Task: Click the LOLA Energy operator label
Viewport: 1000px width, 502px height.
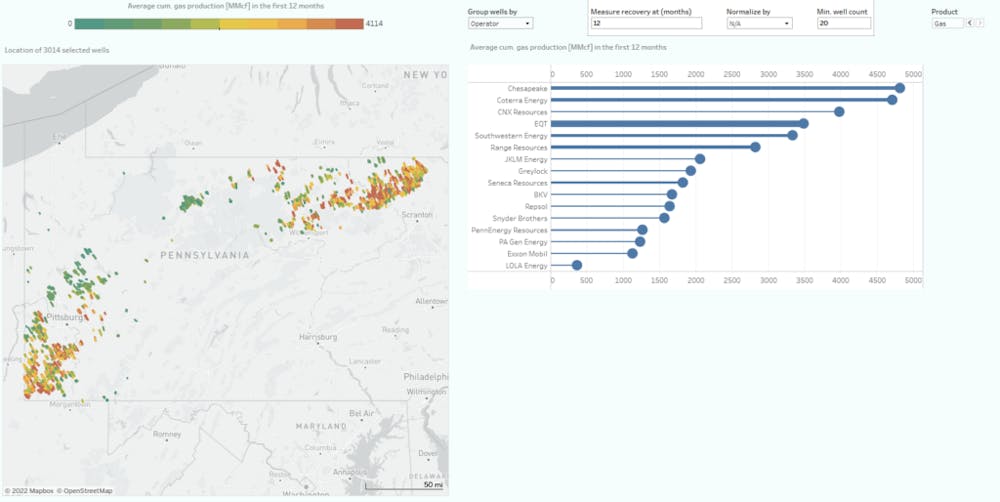Action: point(526,266)
